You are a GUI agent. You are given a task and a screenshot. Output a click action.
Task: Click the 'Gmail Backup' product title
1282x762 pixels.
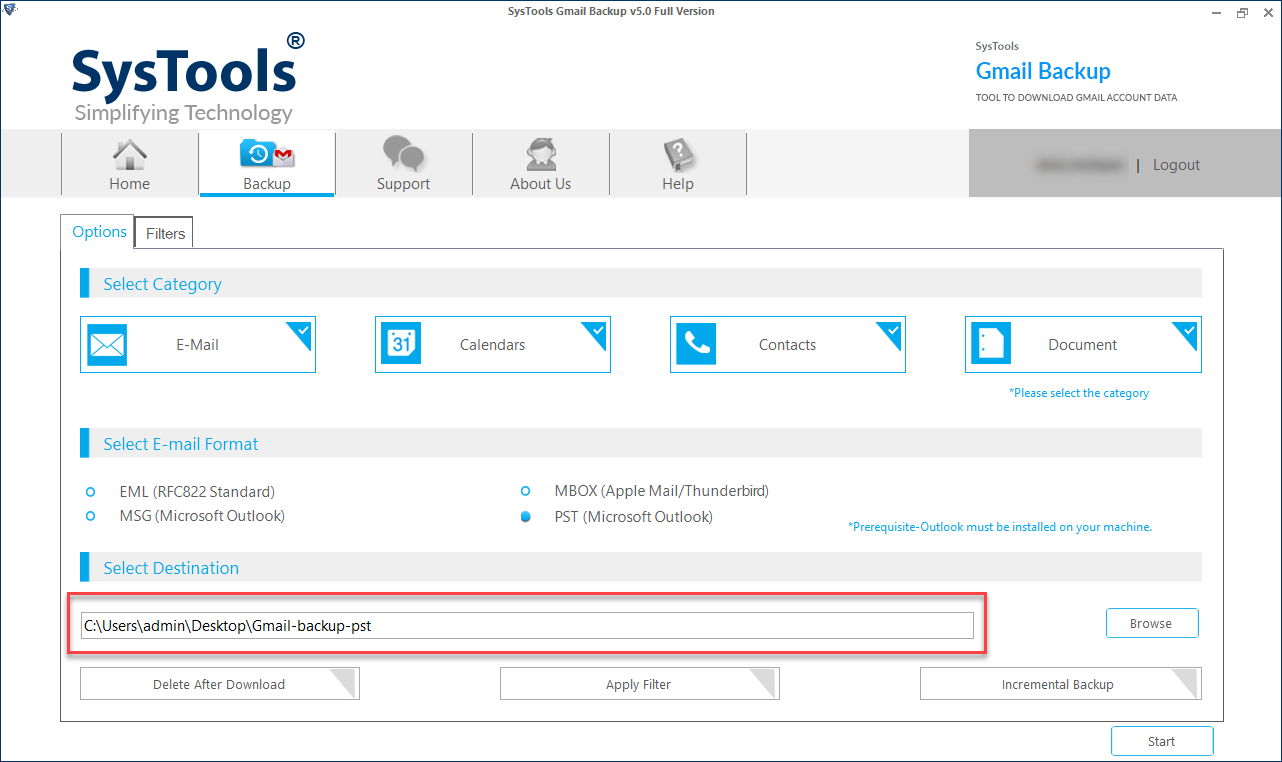pos(1043,71)
